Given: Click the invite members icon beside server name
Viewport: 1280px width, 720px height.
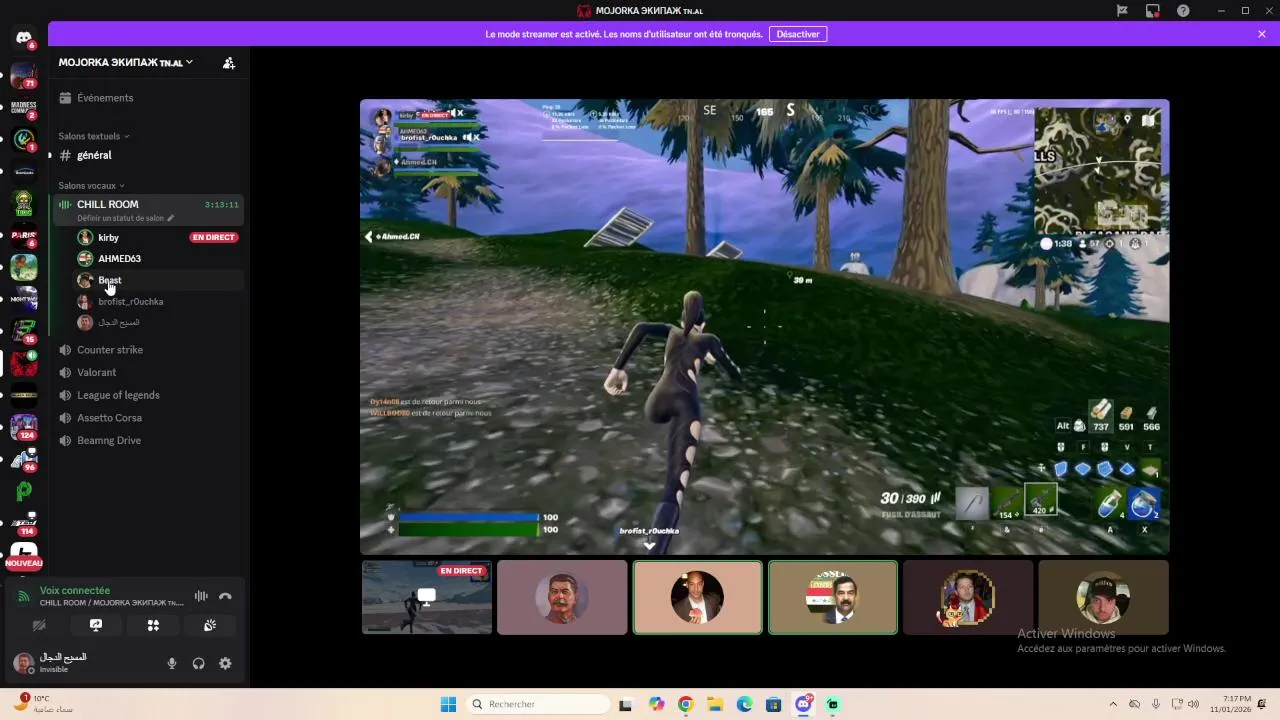Looking at the screenshot, I should click(x=229, y=62).
